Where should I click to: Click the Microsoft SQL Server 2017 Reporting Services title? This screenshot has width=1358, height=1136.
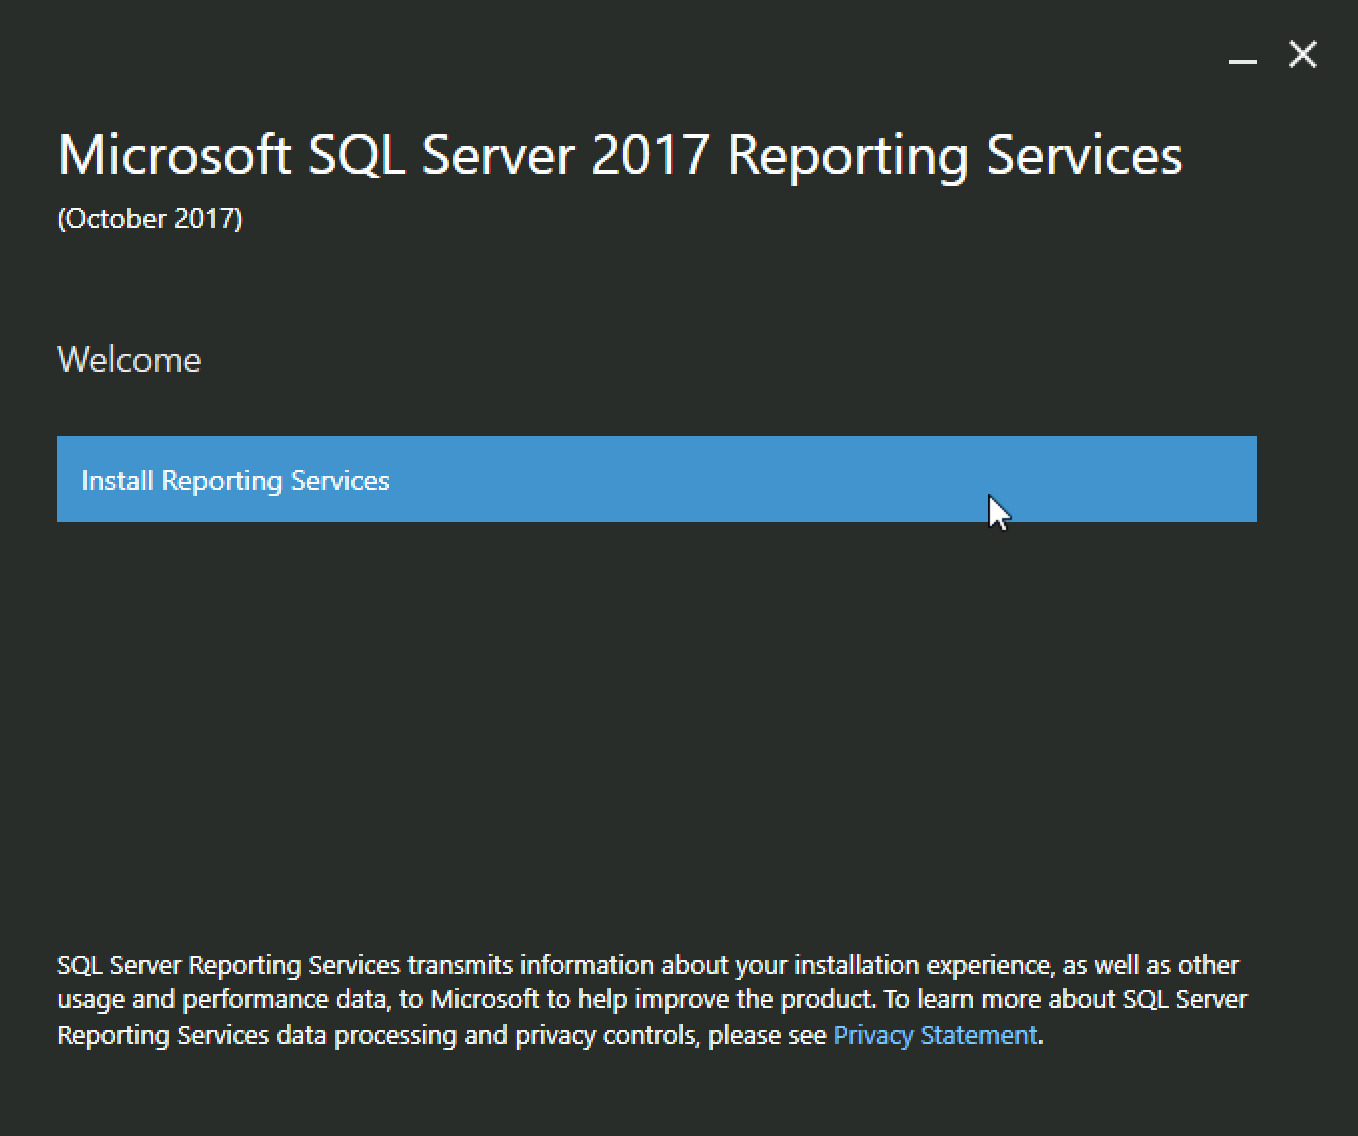pyautogui.click(x=620, y=156)
